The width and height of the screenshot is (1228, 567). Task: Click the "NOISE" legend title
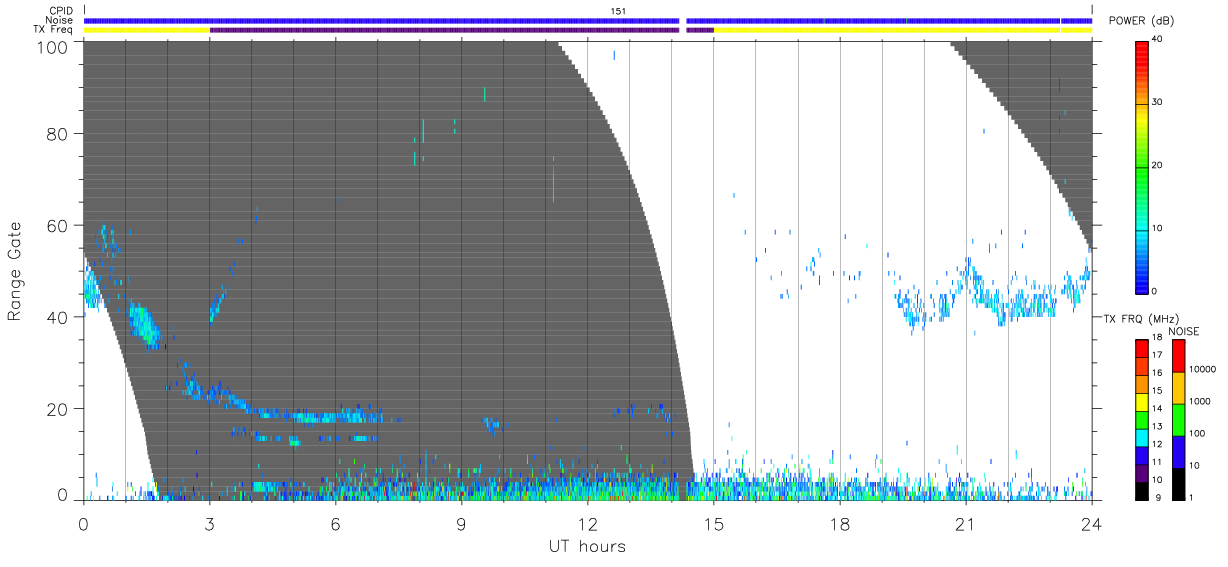(1186, 331)
